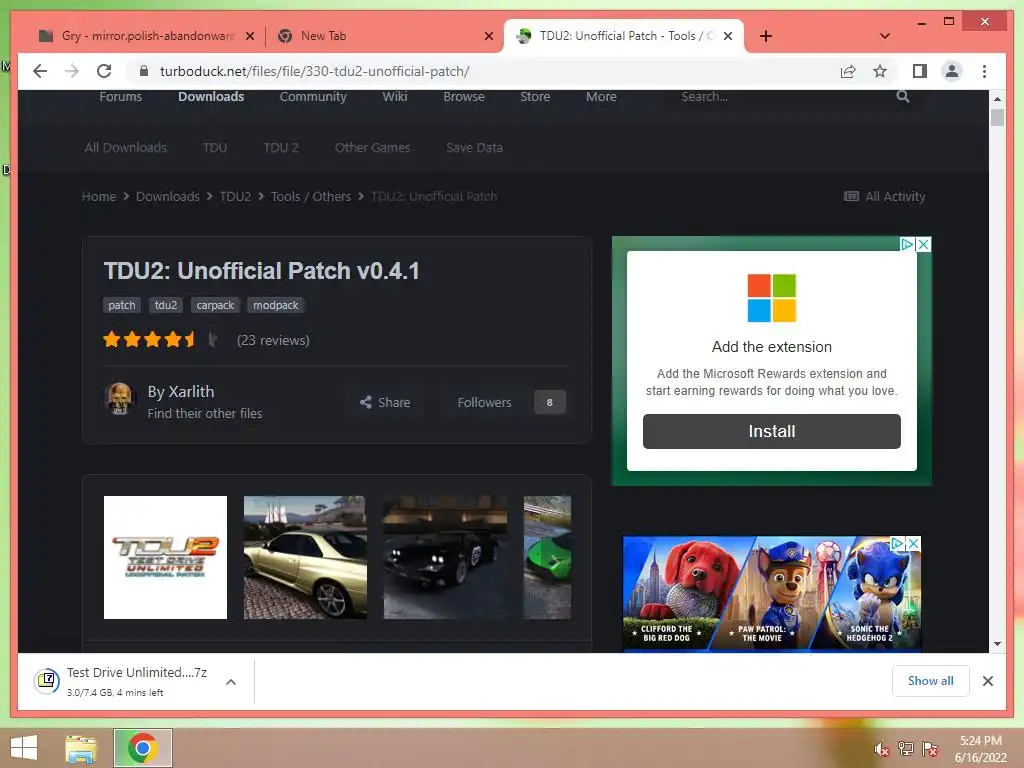Image resolution: width=1024 pixels, height=768 pixels.
Task: Go to Tools / Others breadcrumb
Action: (x=311, y=197)
